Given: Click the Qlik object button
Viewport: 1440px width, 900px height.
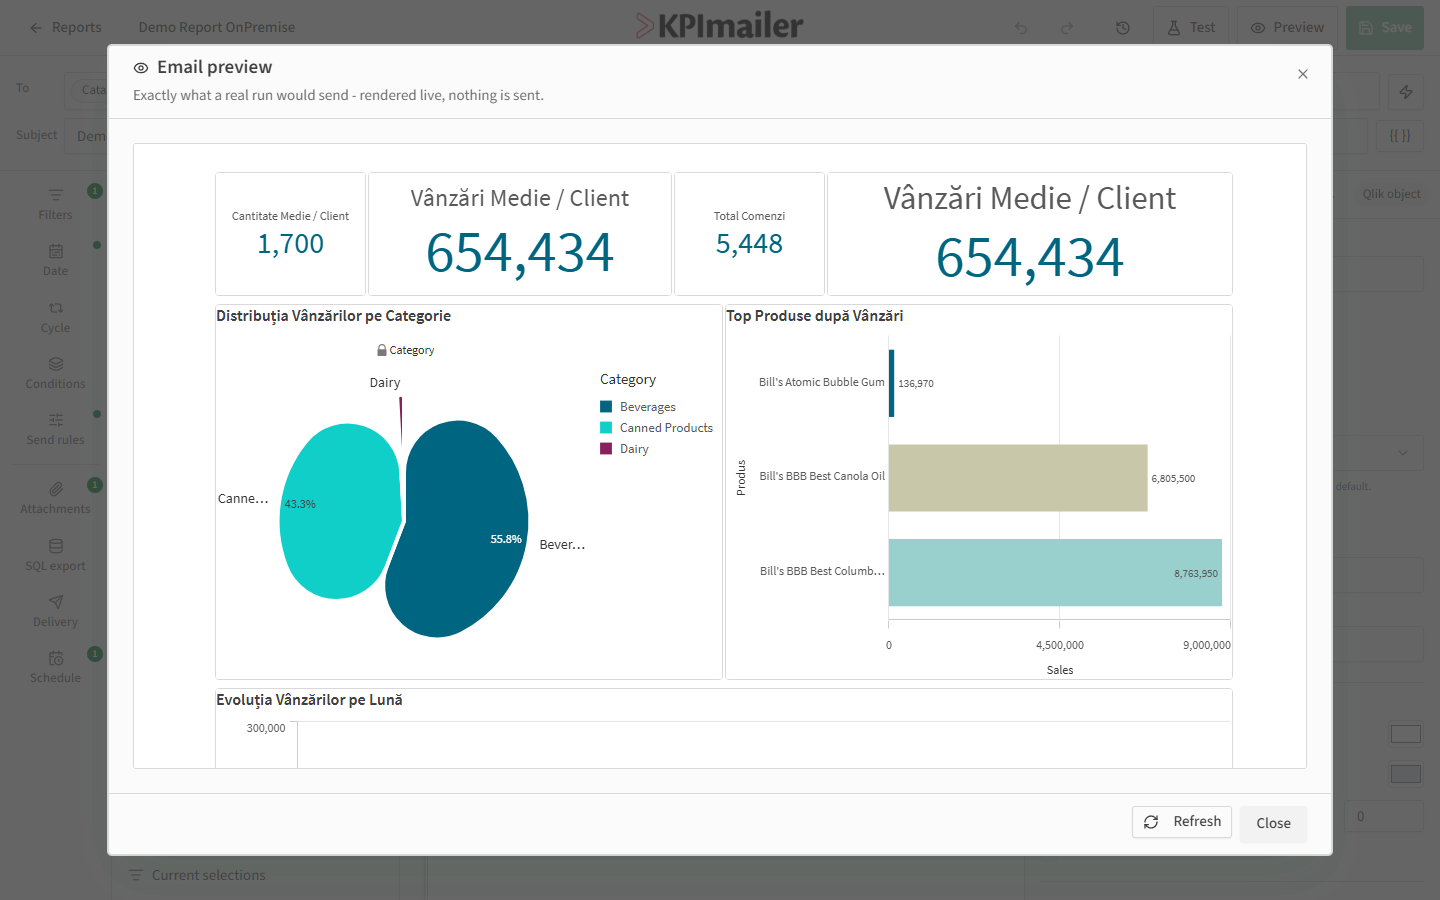Looking at the screenshot, I should pos(1391,194).
